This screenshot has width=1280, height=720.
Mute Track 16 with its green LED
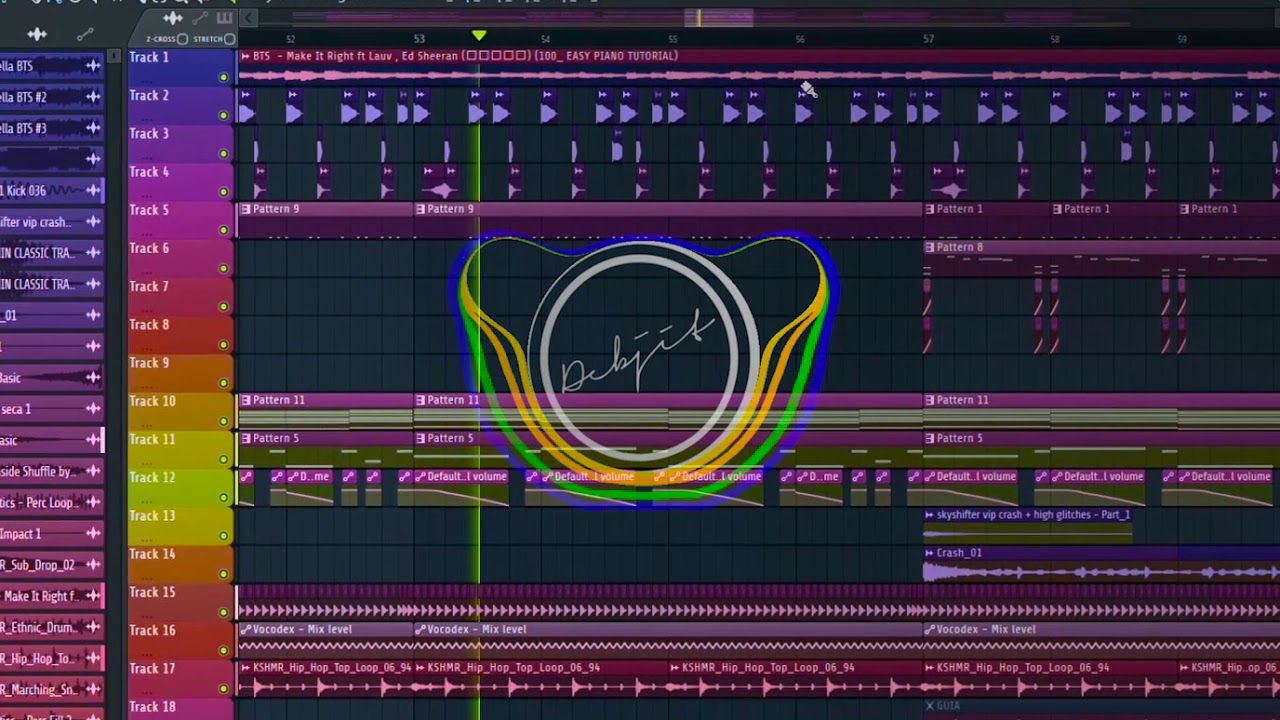coord(223,650)
